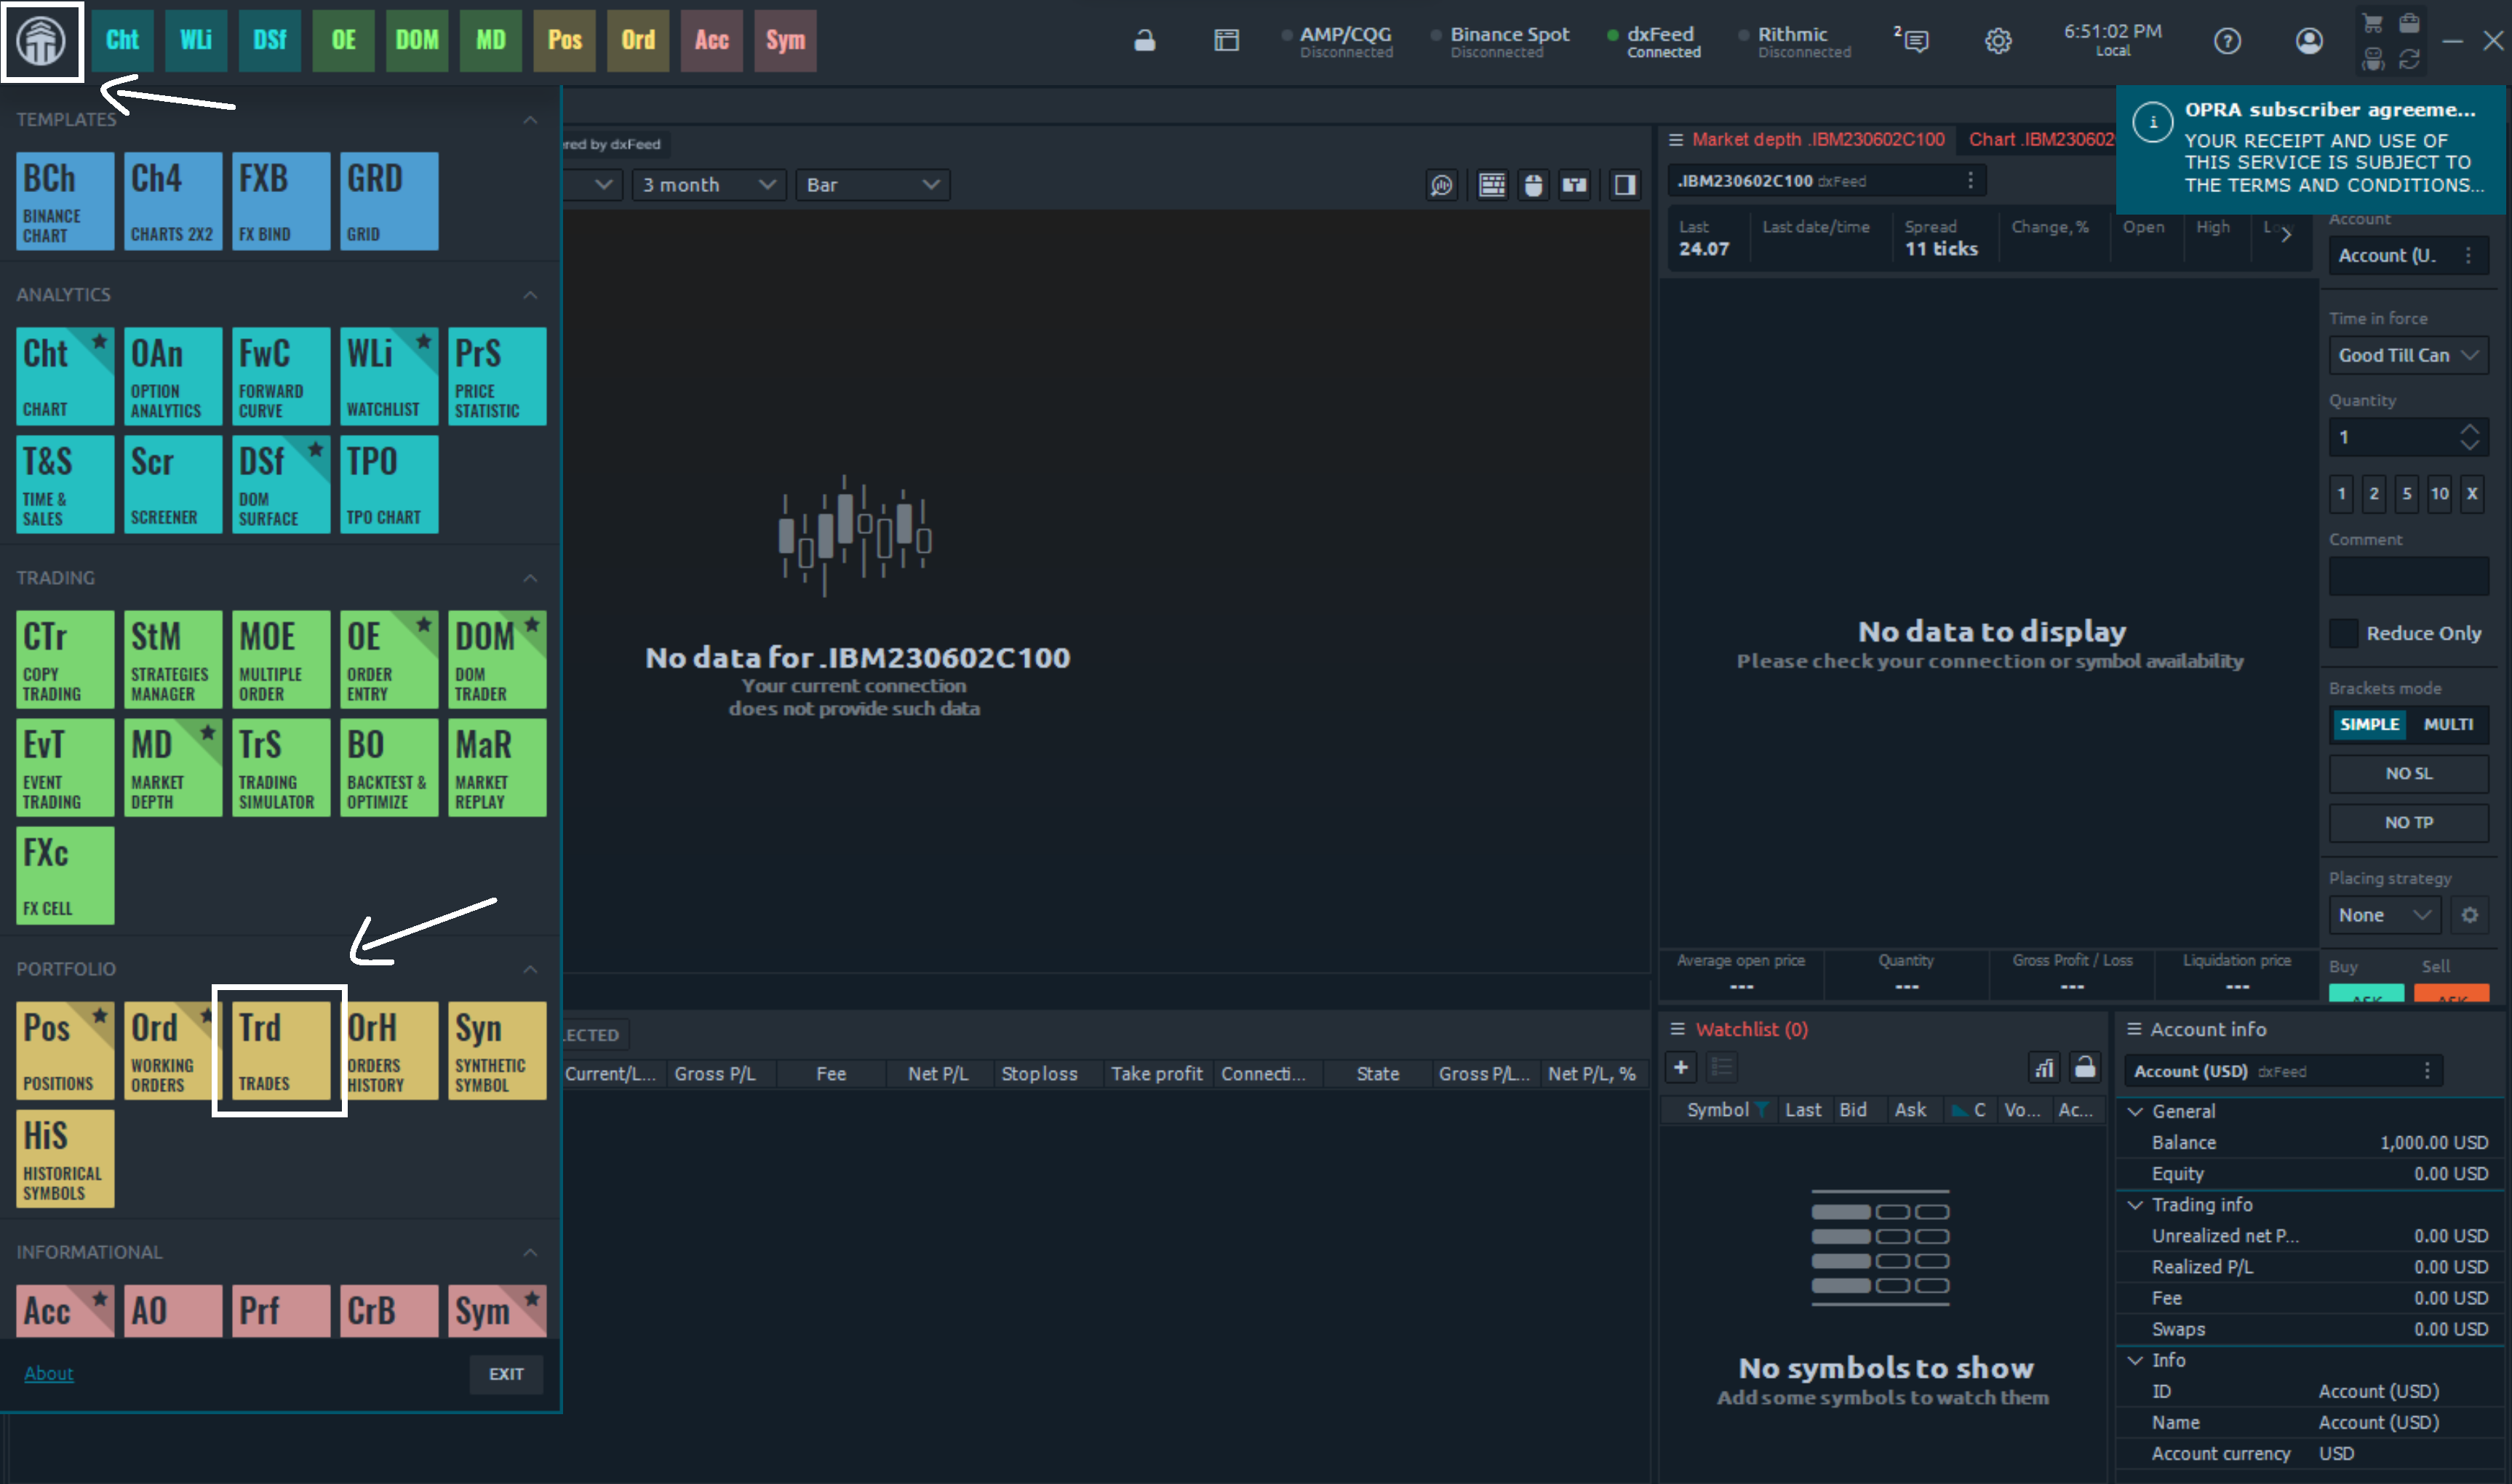Click the settings gear in top bar
This screenshot has width=2512, height=1484.
[1997, 41]
